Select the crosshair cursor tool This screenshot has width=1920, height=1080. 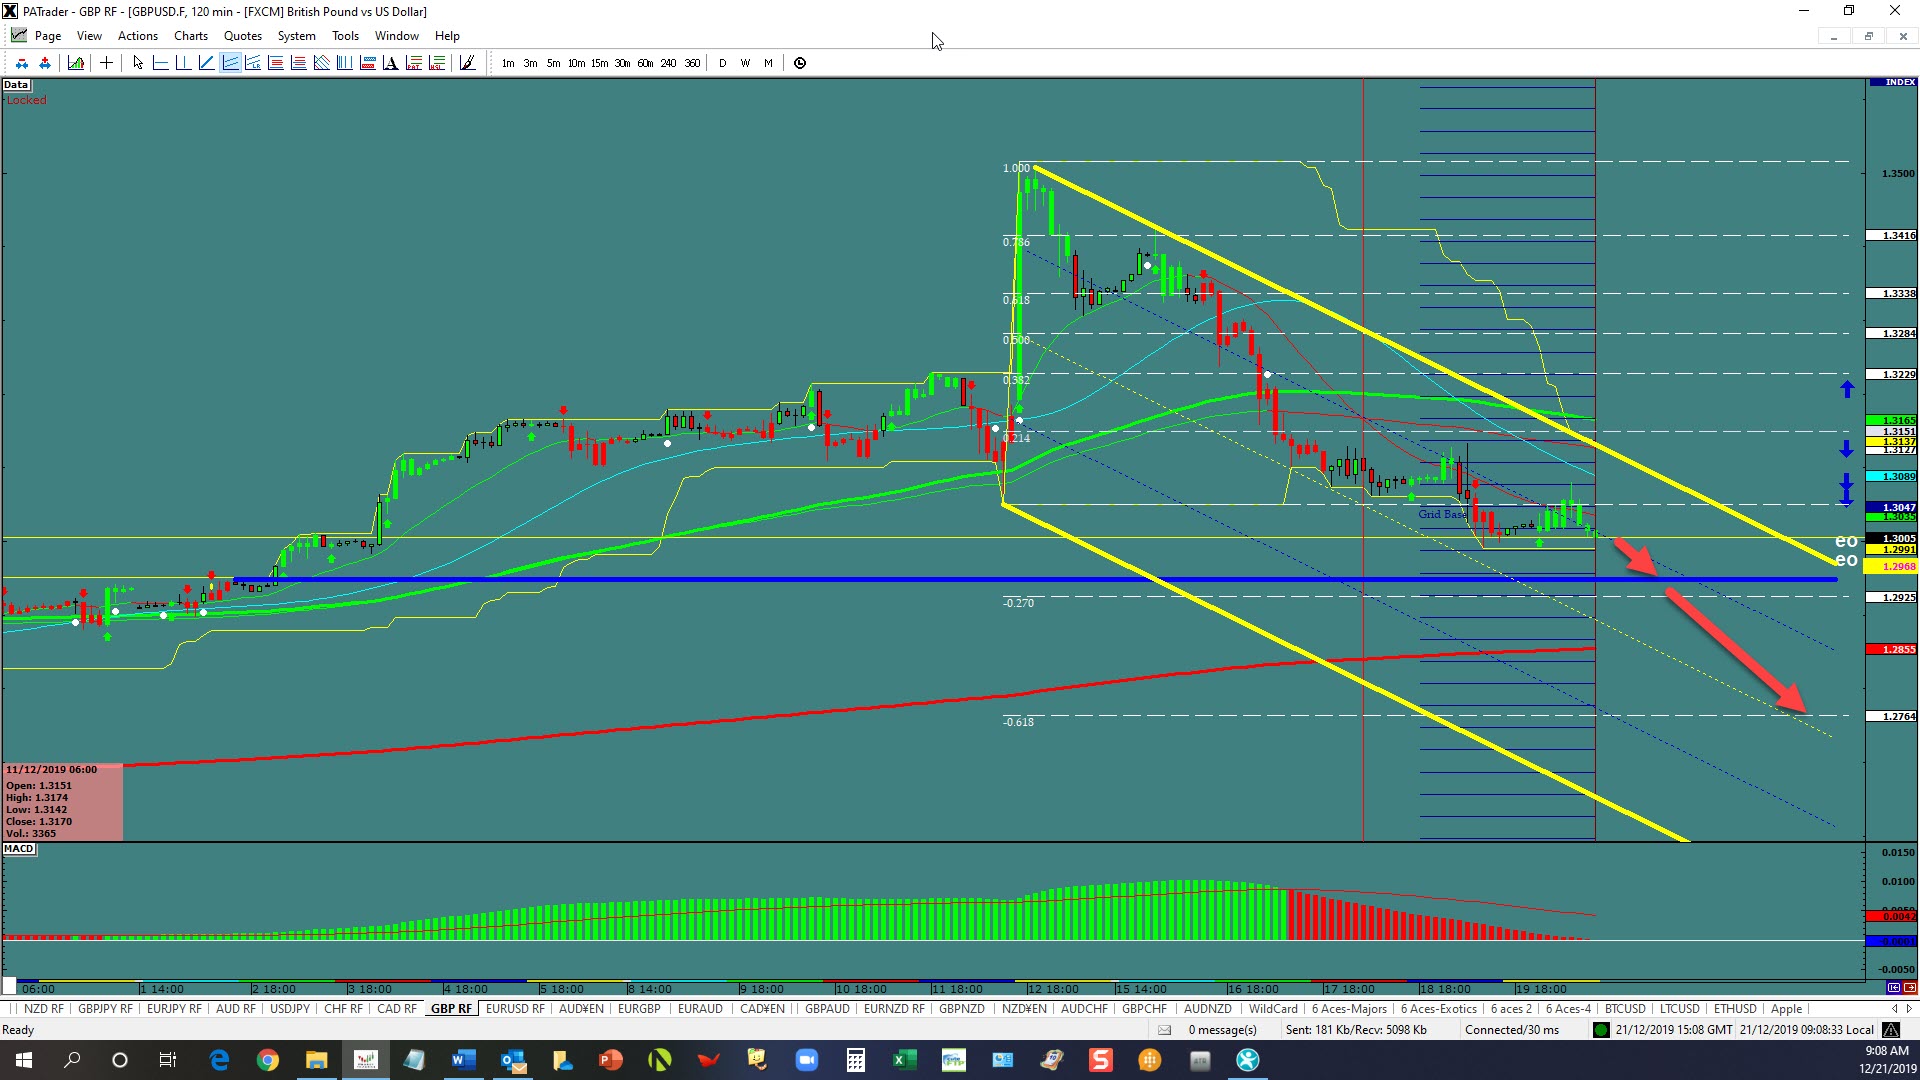pos(106,63)
